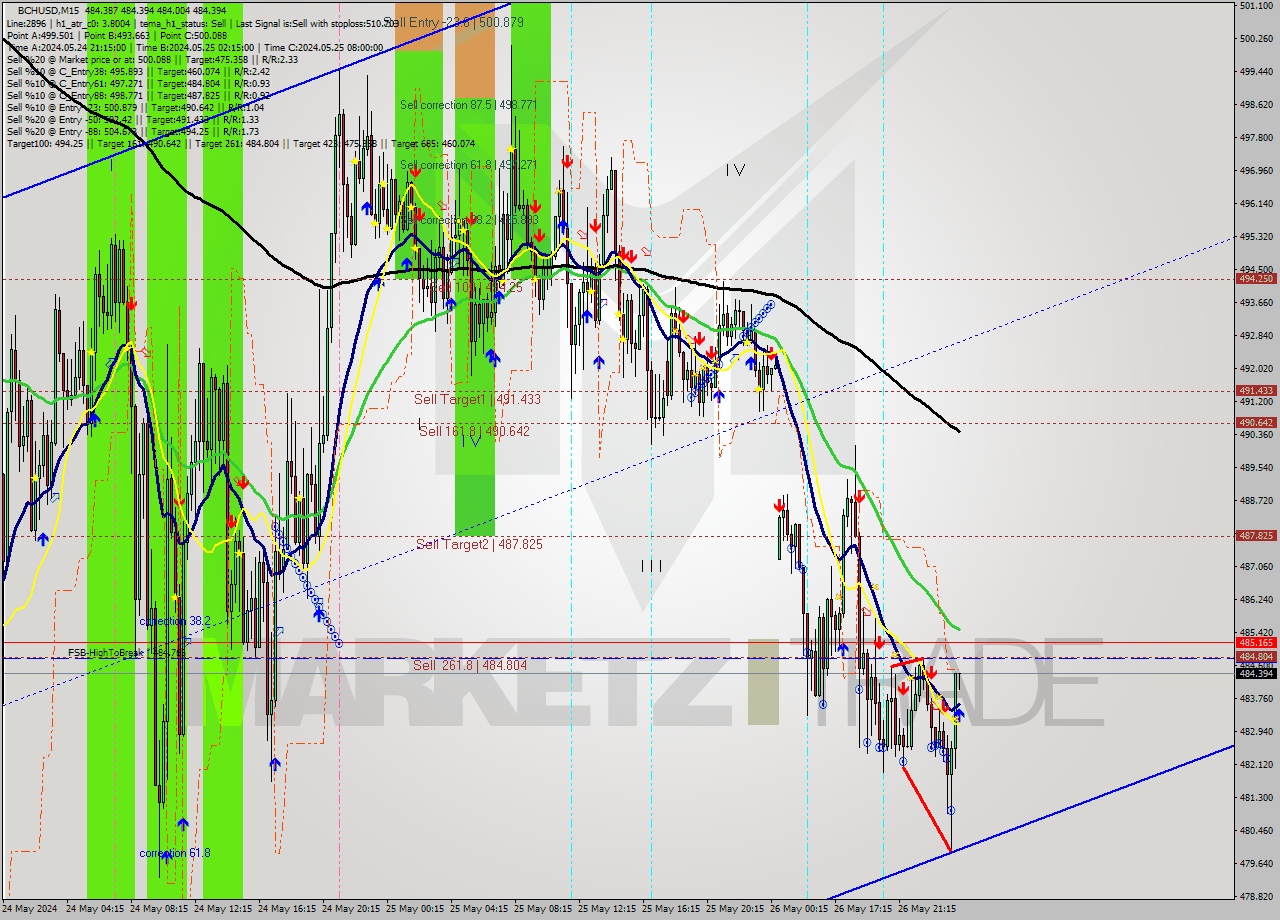1280x920 pixels.
Task: Click the '26 May 00:15' time label
Action: point(800,910)
